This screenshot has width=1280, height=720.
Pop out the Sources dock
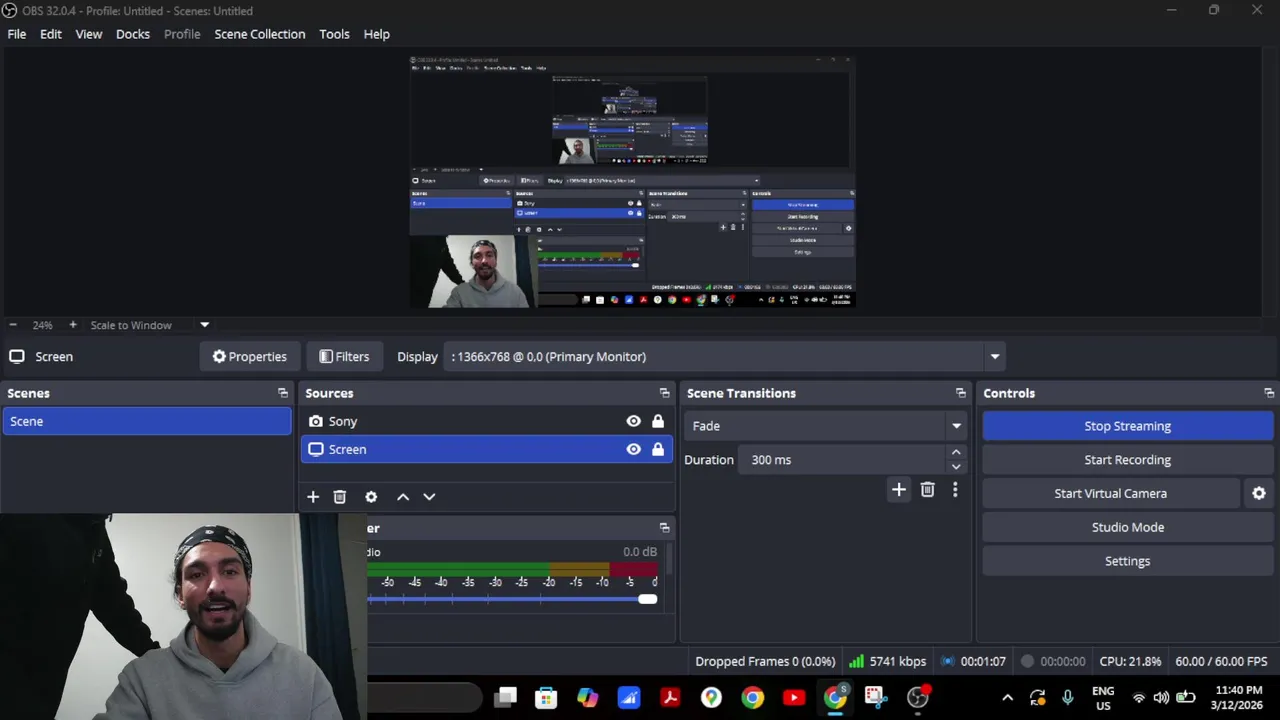664,393
